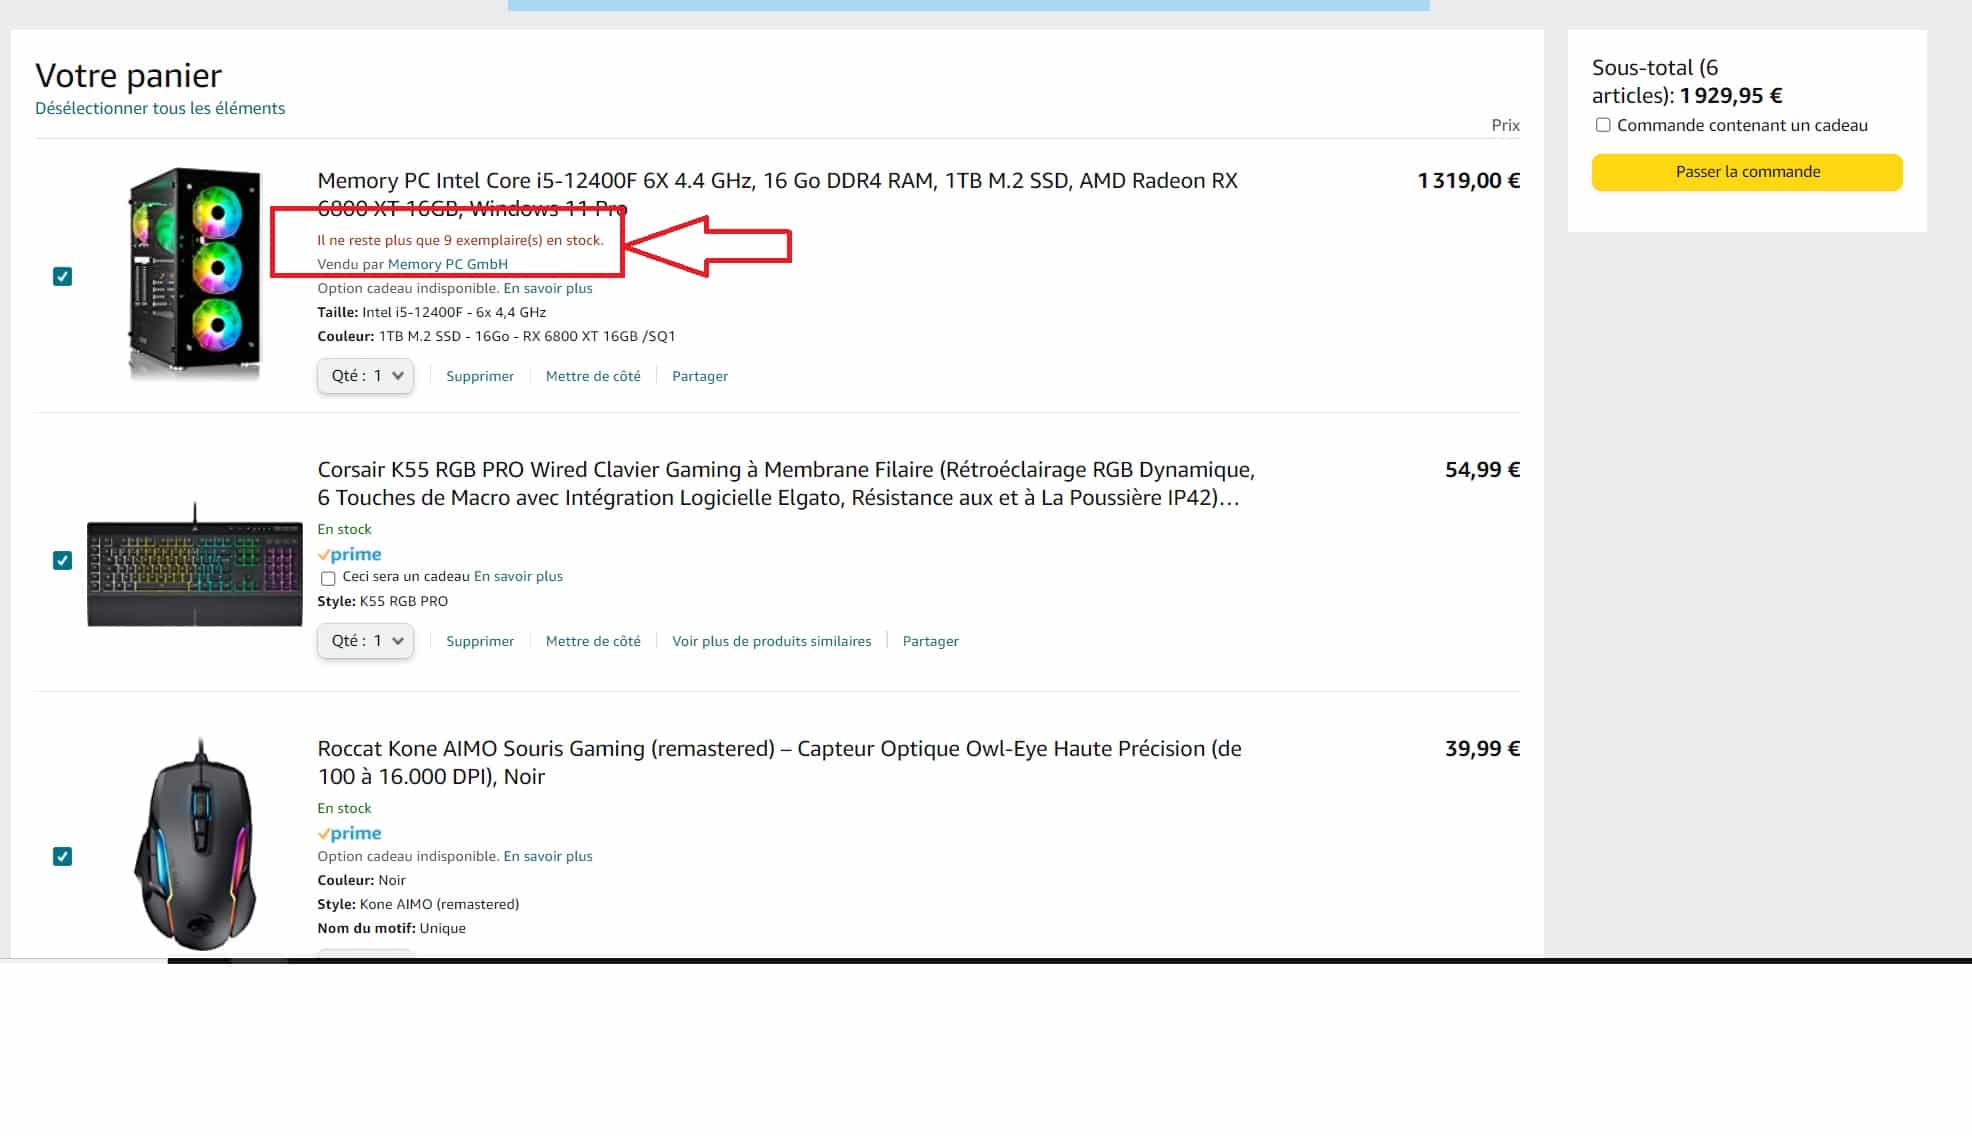Click the Roccat mouse thumbnail image
The image size is (1972, 1136).
(x=196, y=845)
